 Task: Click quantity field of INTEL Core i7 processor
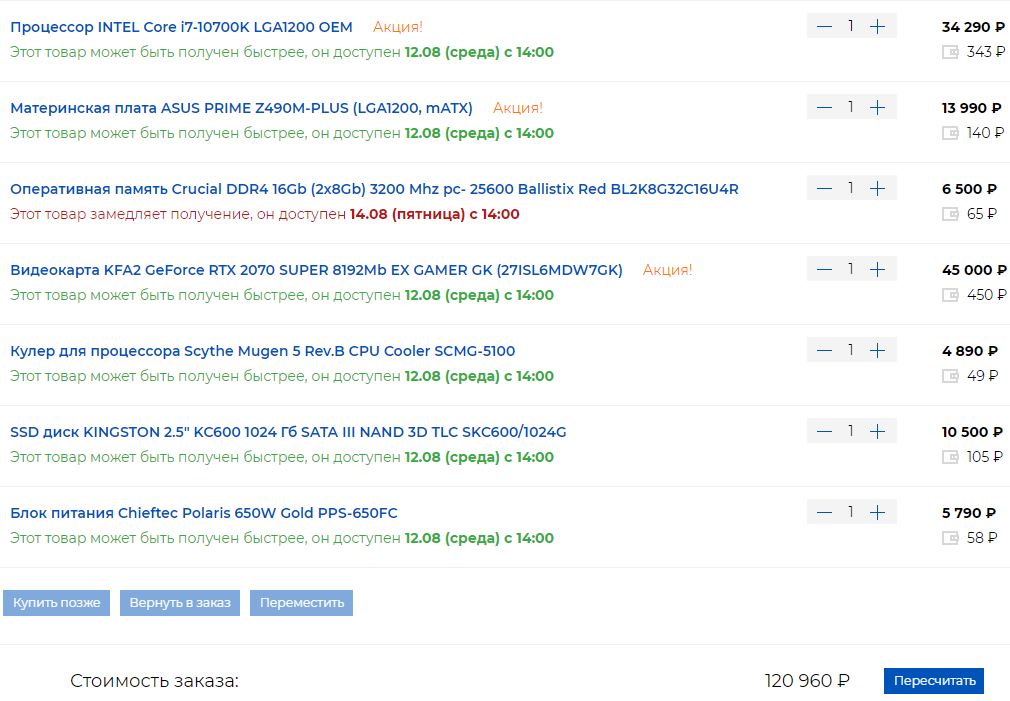(x=851, y=26)
